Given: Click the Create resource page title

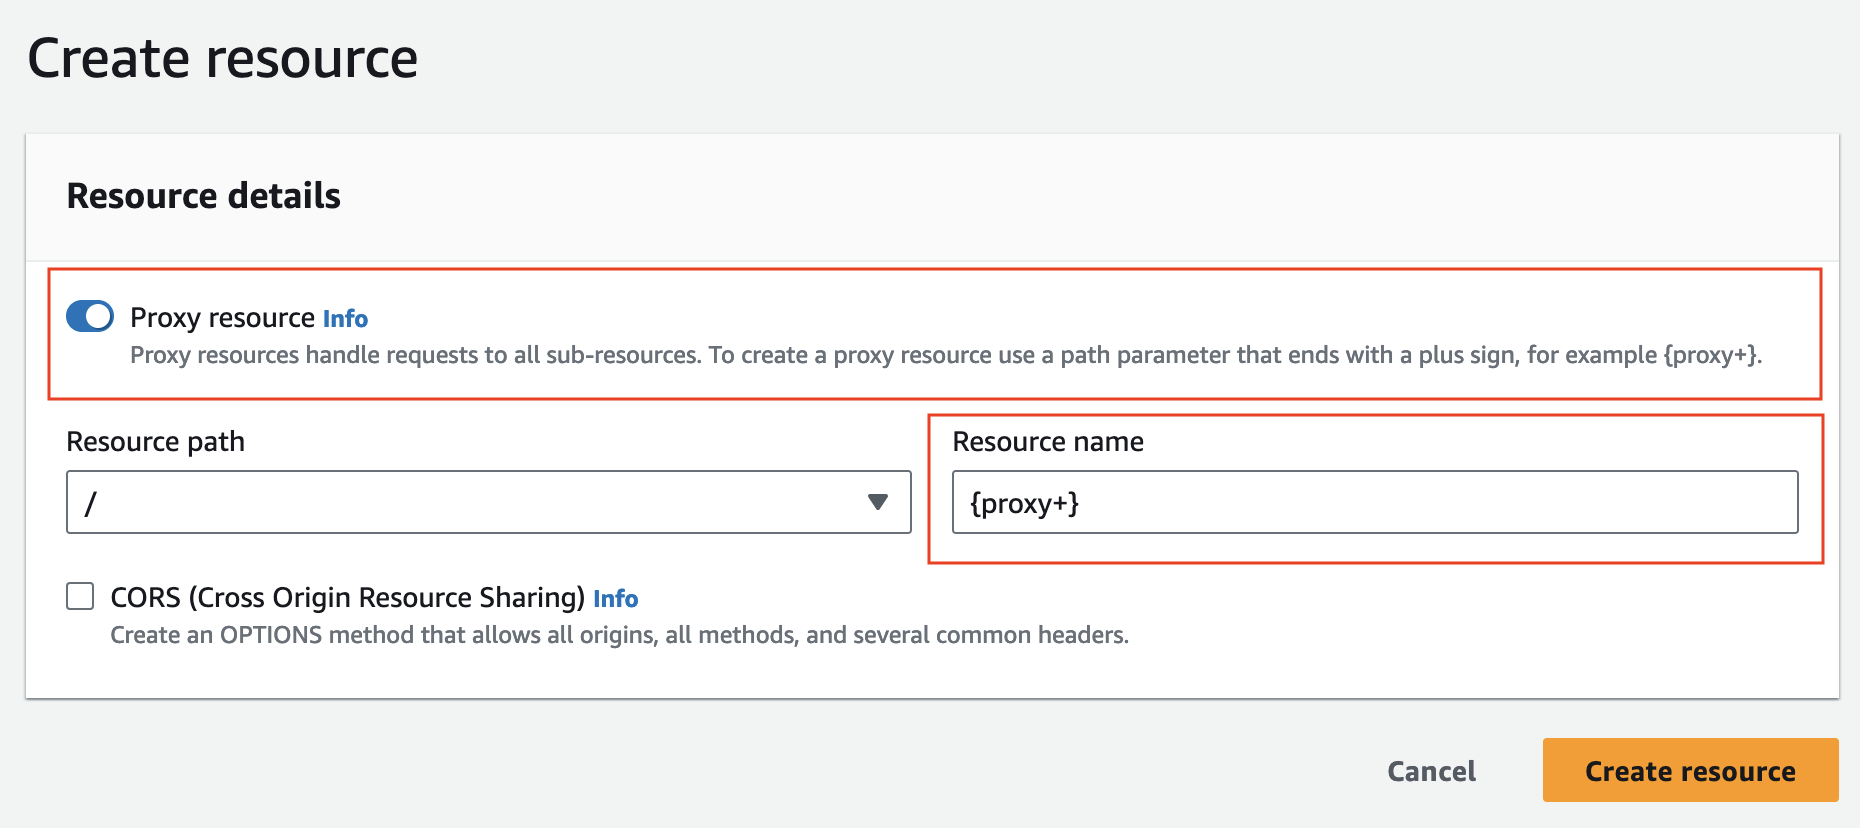Looking at the screenshot, I should (223, 58).
